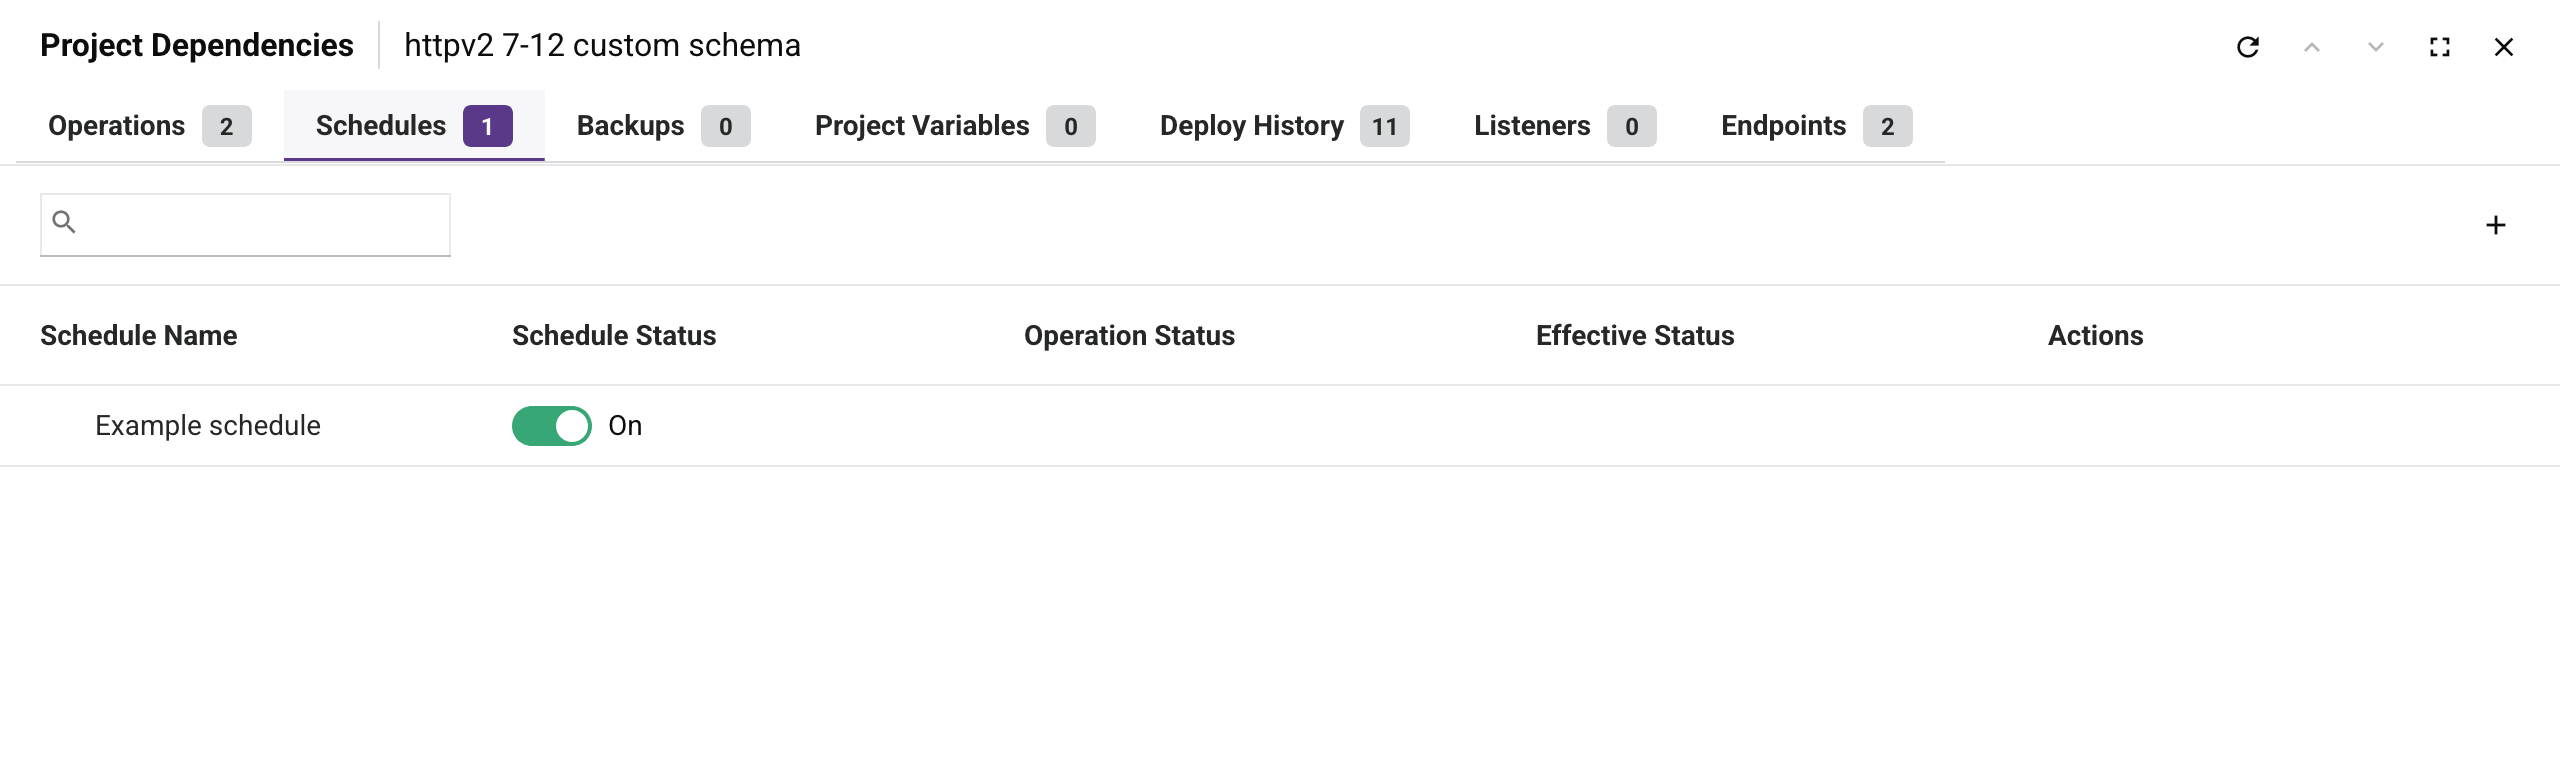Click the magnifier search icon
Viewport: 2560px width, 760px height.
coord(64,222)
